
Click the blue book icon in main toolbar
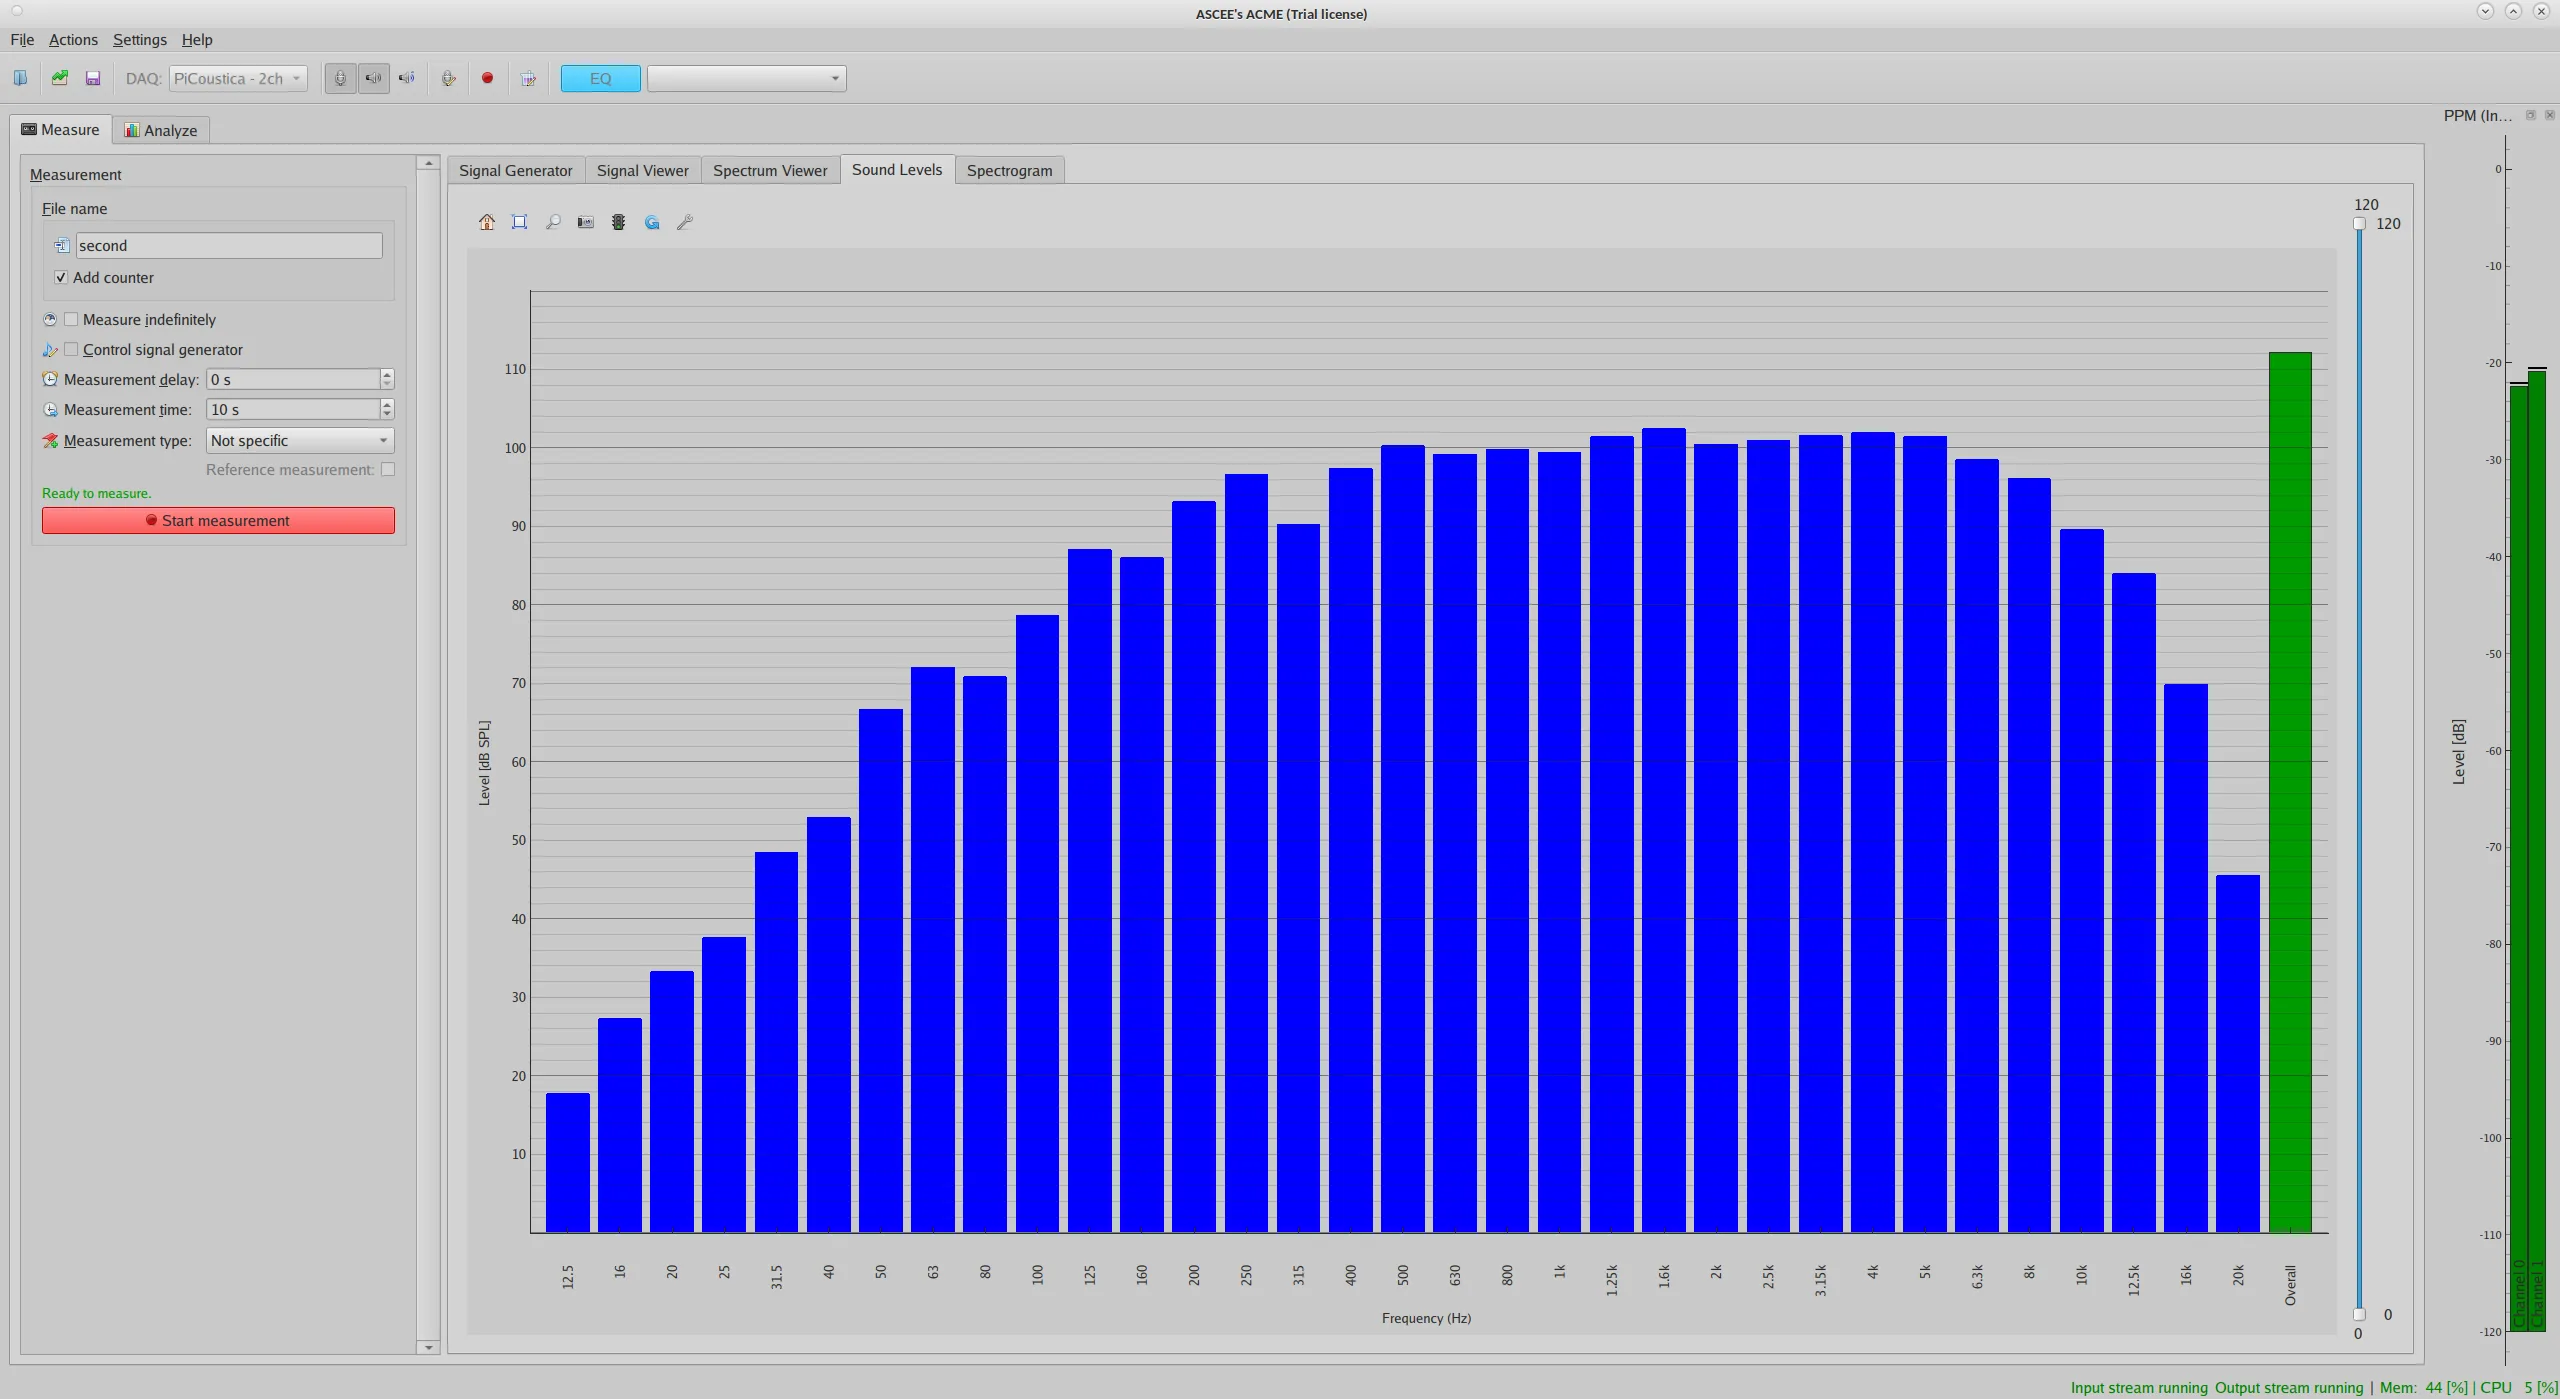pos(20,78)
